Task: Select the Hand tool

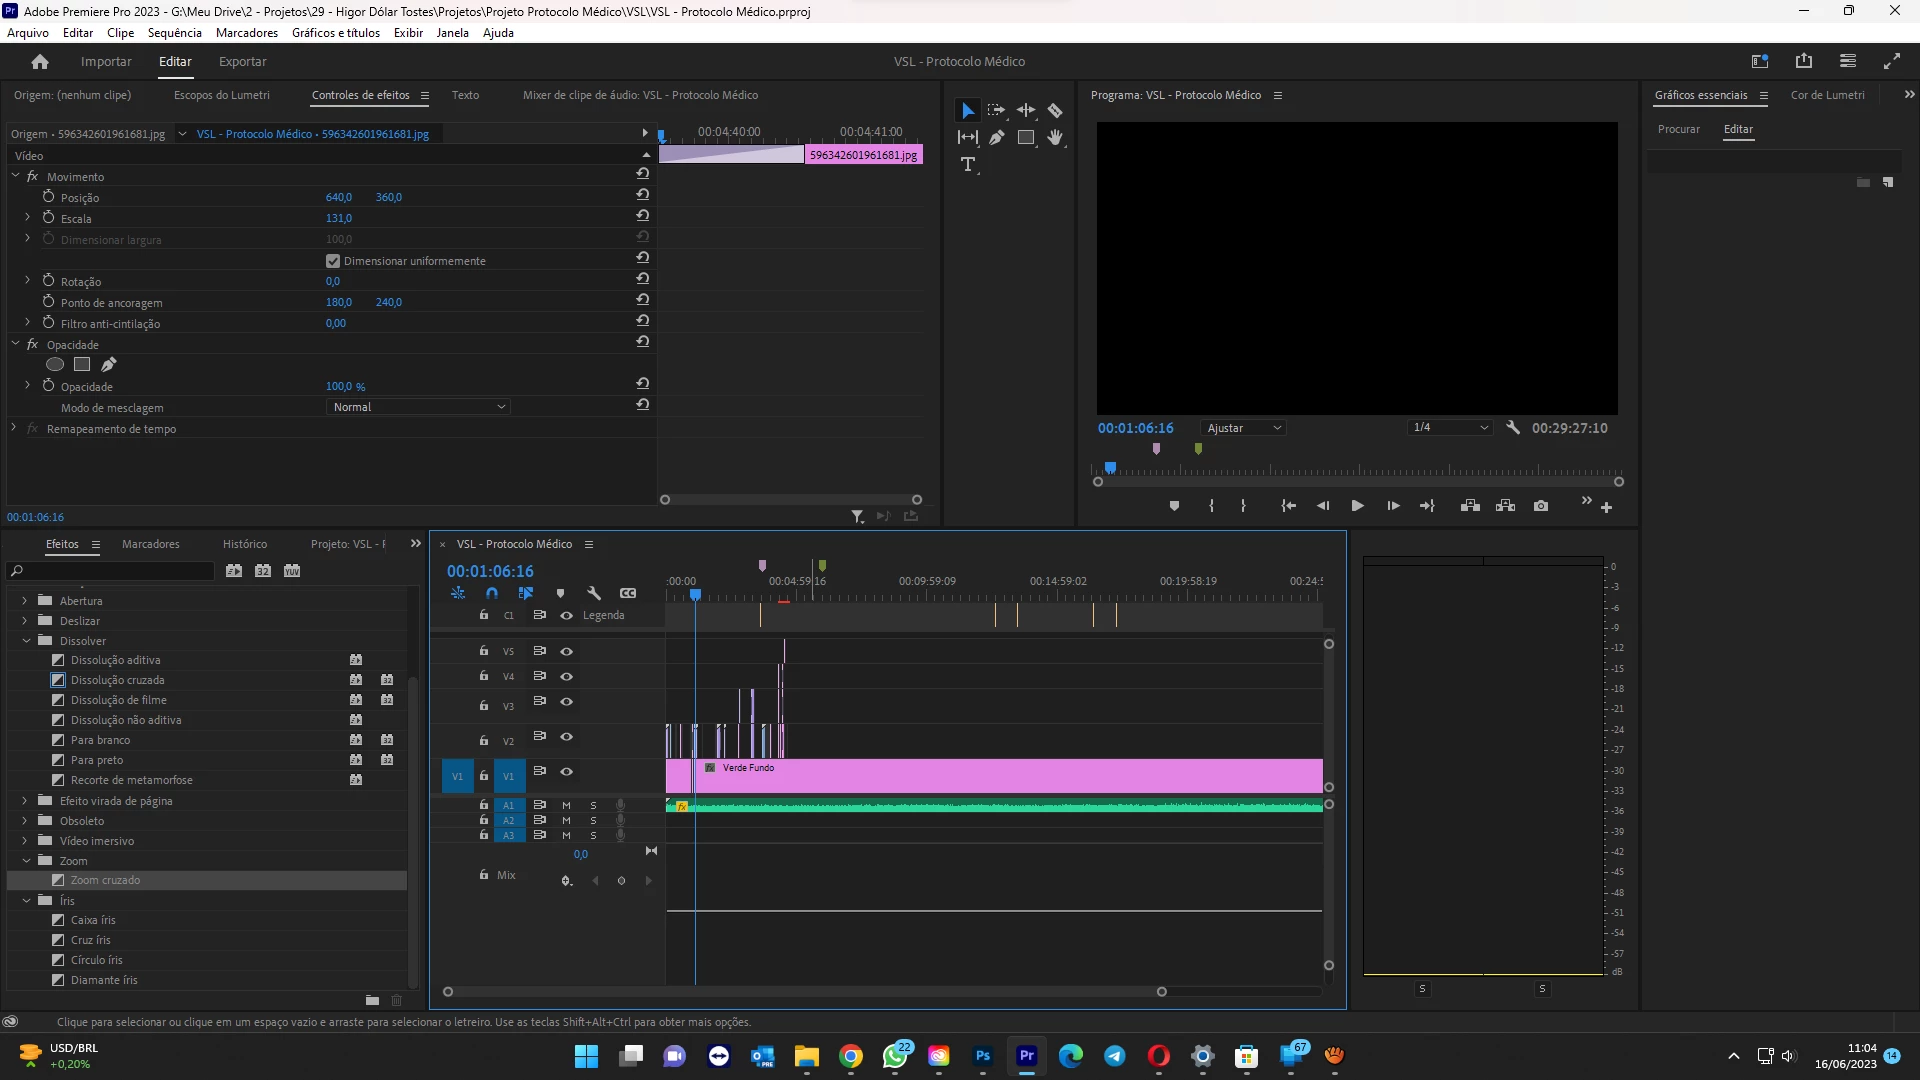Action: [x=1054, y=138]
